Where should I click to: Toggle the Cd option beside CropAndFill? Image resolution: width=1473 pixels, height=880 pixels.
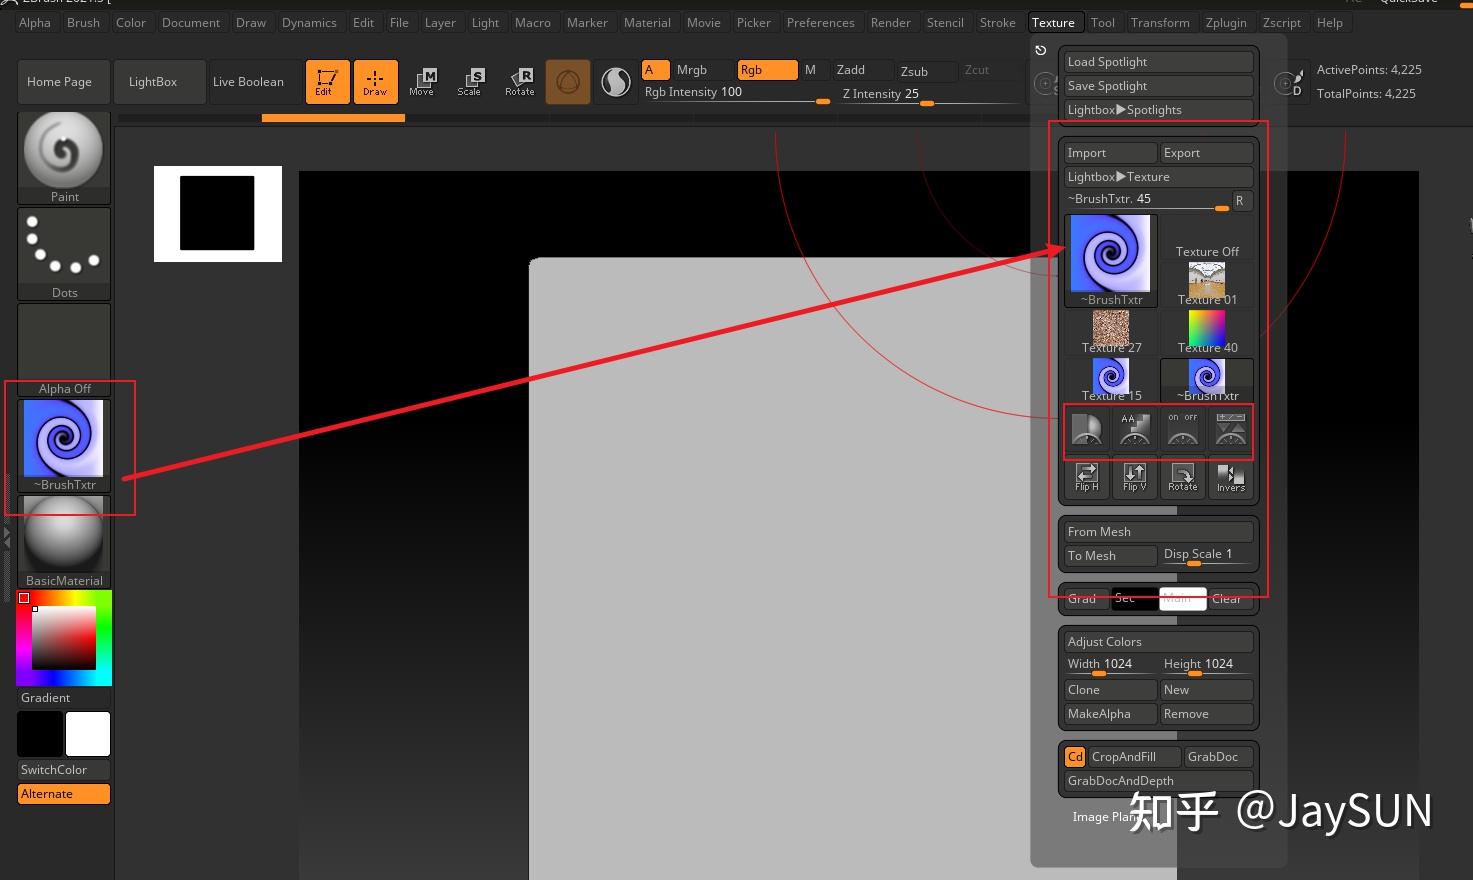[1075, 757]
